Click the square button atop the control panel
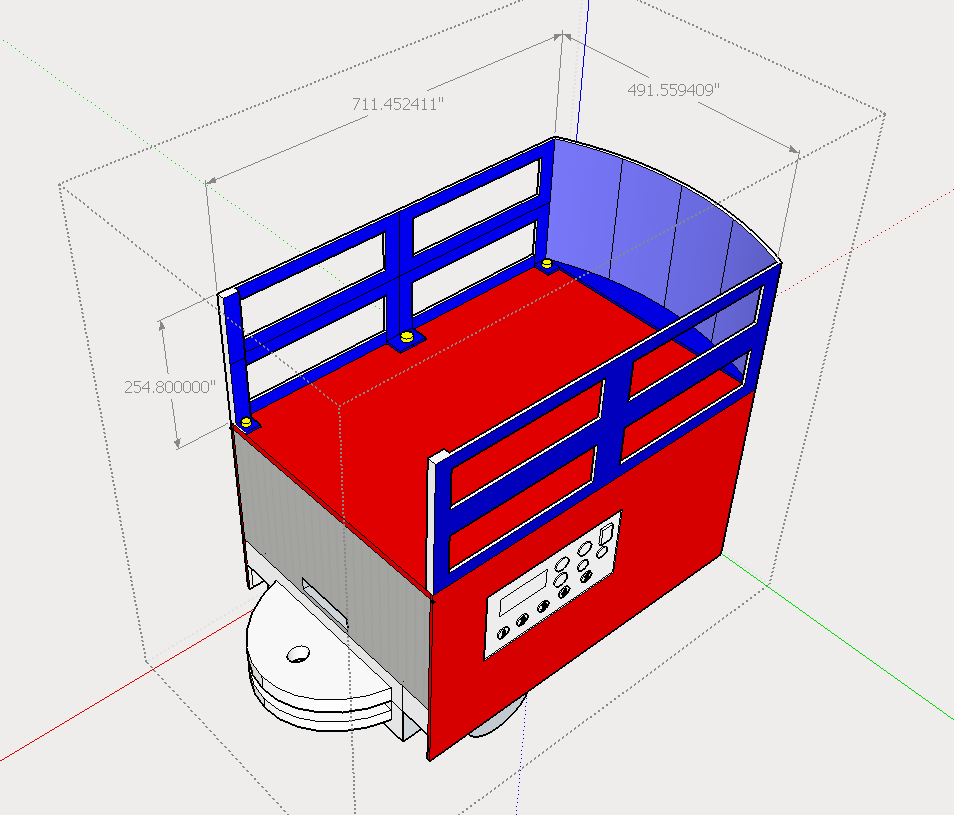Viewport: 954px width, 815px height. click(x=606, y=534)
